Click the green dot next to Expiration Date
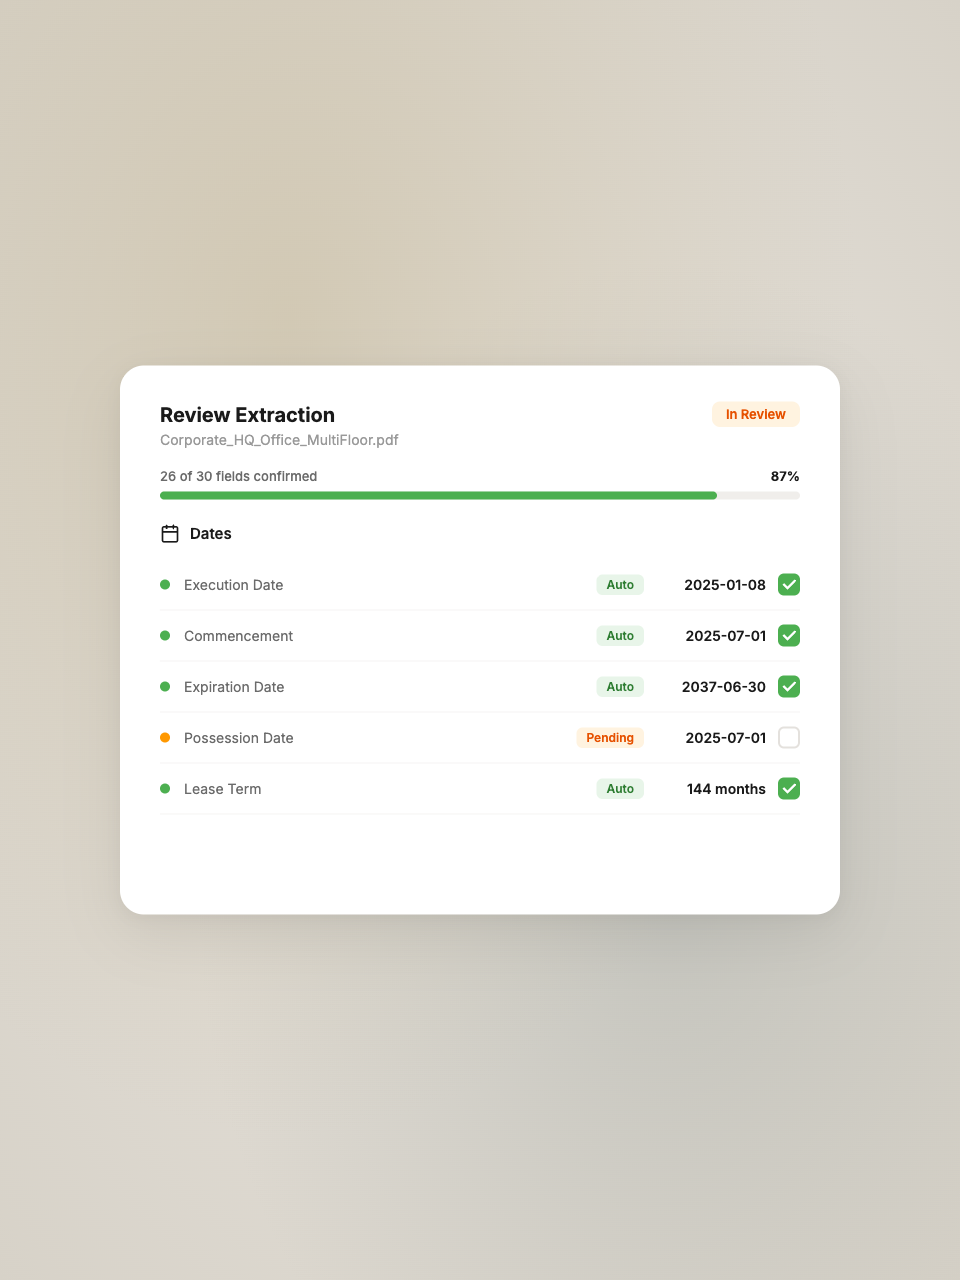960x1280 pixels. click(x=165, y=687)
